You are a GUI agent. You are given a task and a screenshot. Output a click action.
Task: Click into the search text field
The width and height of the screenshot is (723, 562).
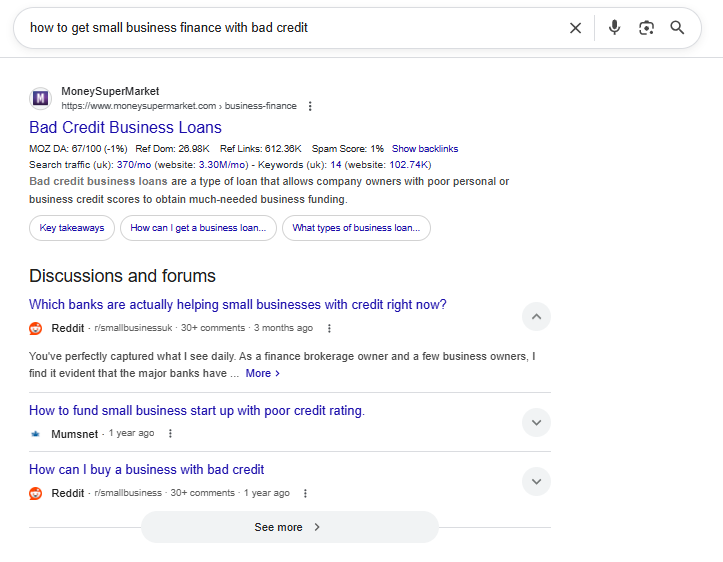pos(295,28)
